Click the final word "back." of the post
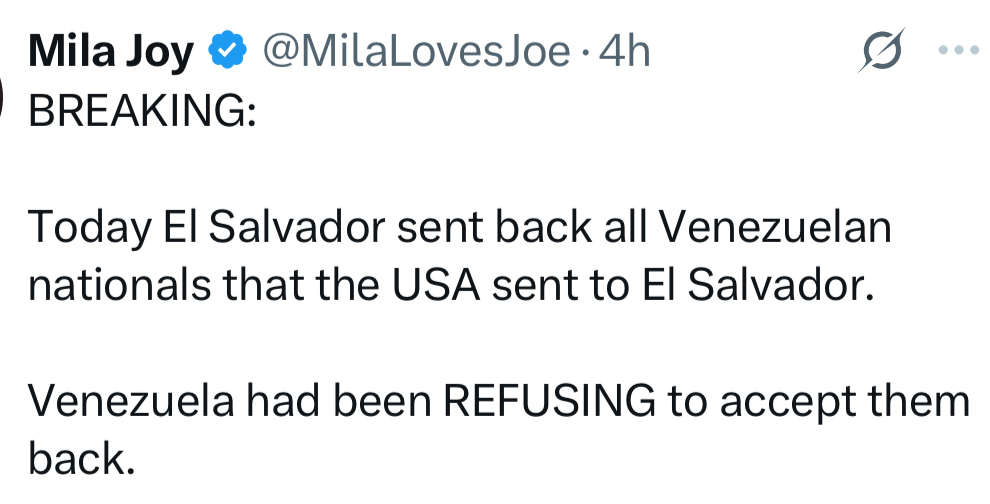 click(x=80, y=460)
